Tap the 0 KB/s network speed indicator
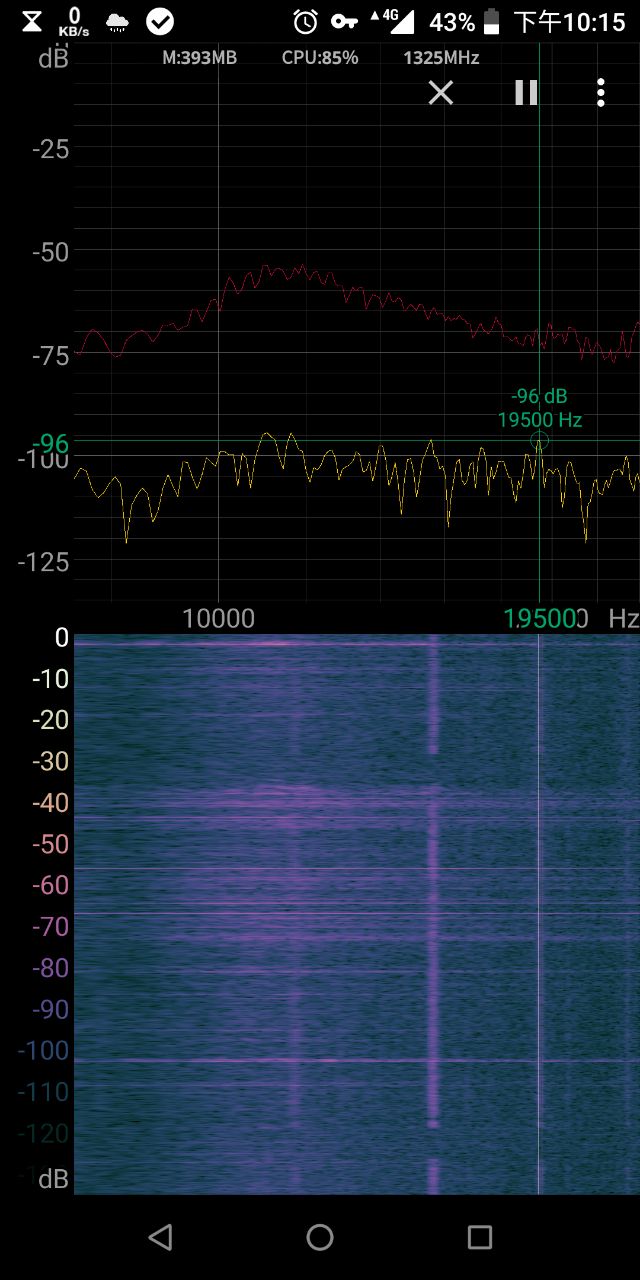 pyautogui.click(x=75, y=21)
